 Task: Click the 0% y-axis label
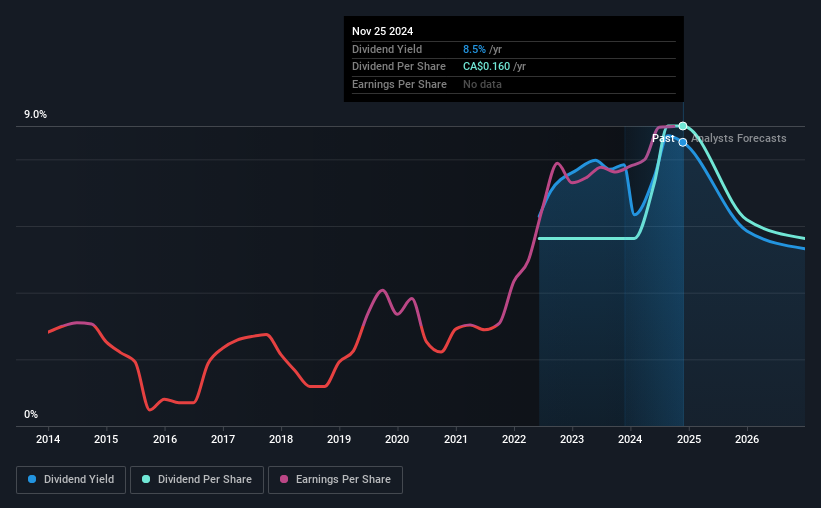click(x=31, y=414)
